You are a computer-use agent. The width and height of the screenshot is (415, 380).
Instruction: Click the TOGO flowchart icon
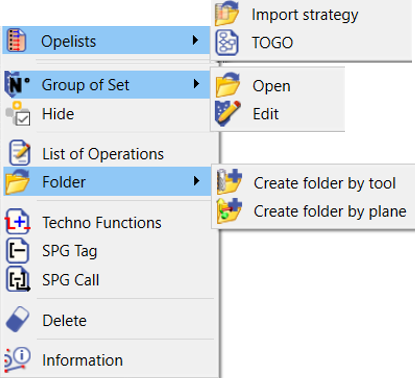pos(227,43)
